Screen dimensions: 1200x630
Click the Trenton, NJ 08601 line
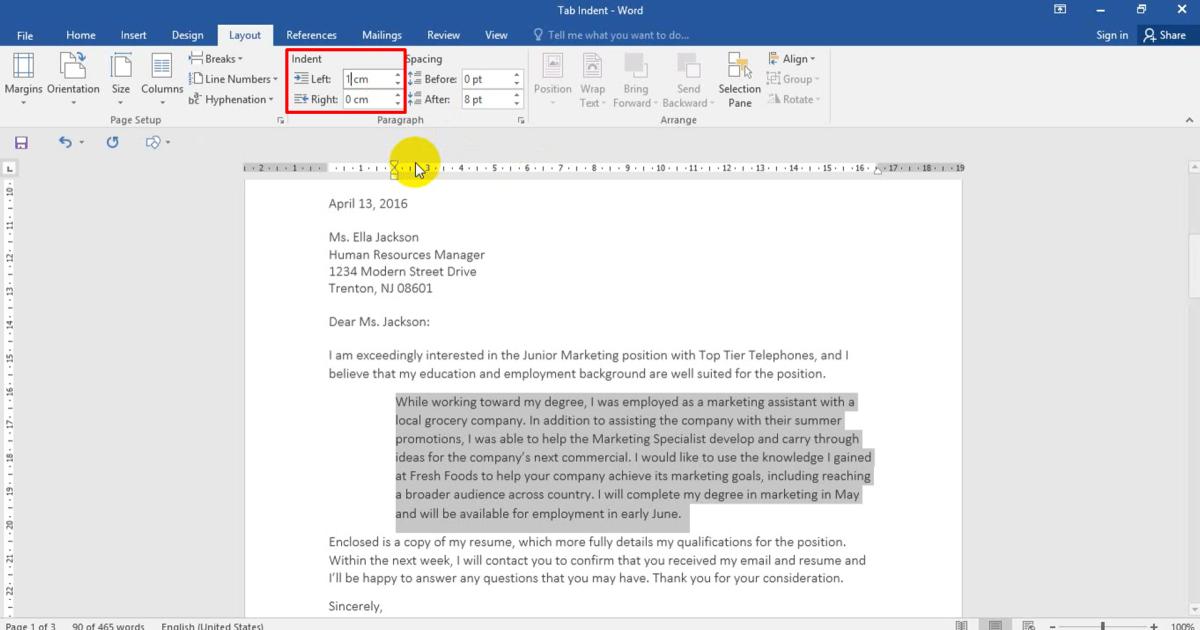[381, 289]
